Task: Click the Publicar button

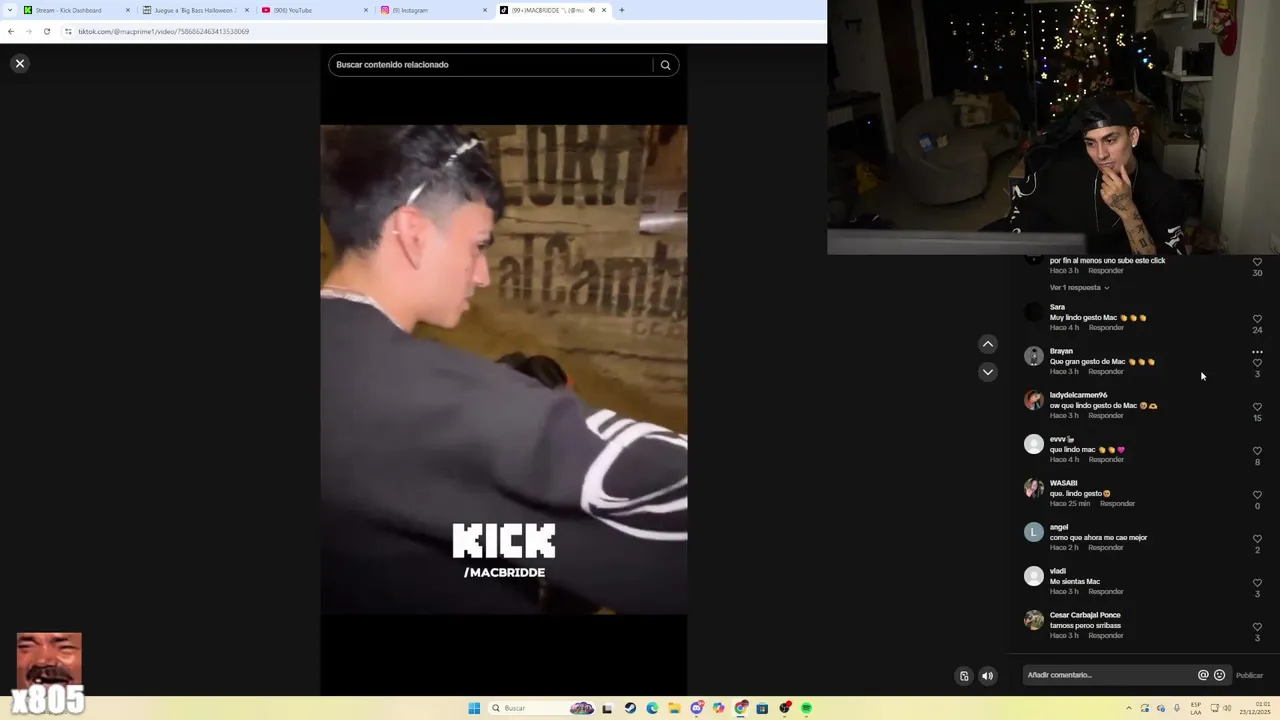Action: click(1249, 675)
